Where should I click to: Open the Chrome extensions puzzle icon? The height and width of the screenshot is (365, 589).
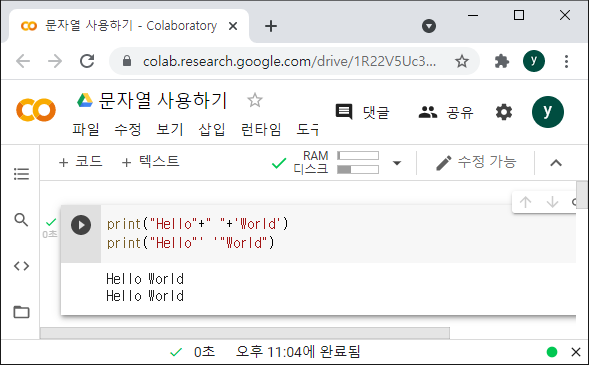[501, 61]
